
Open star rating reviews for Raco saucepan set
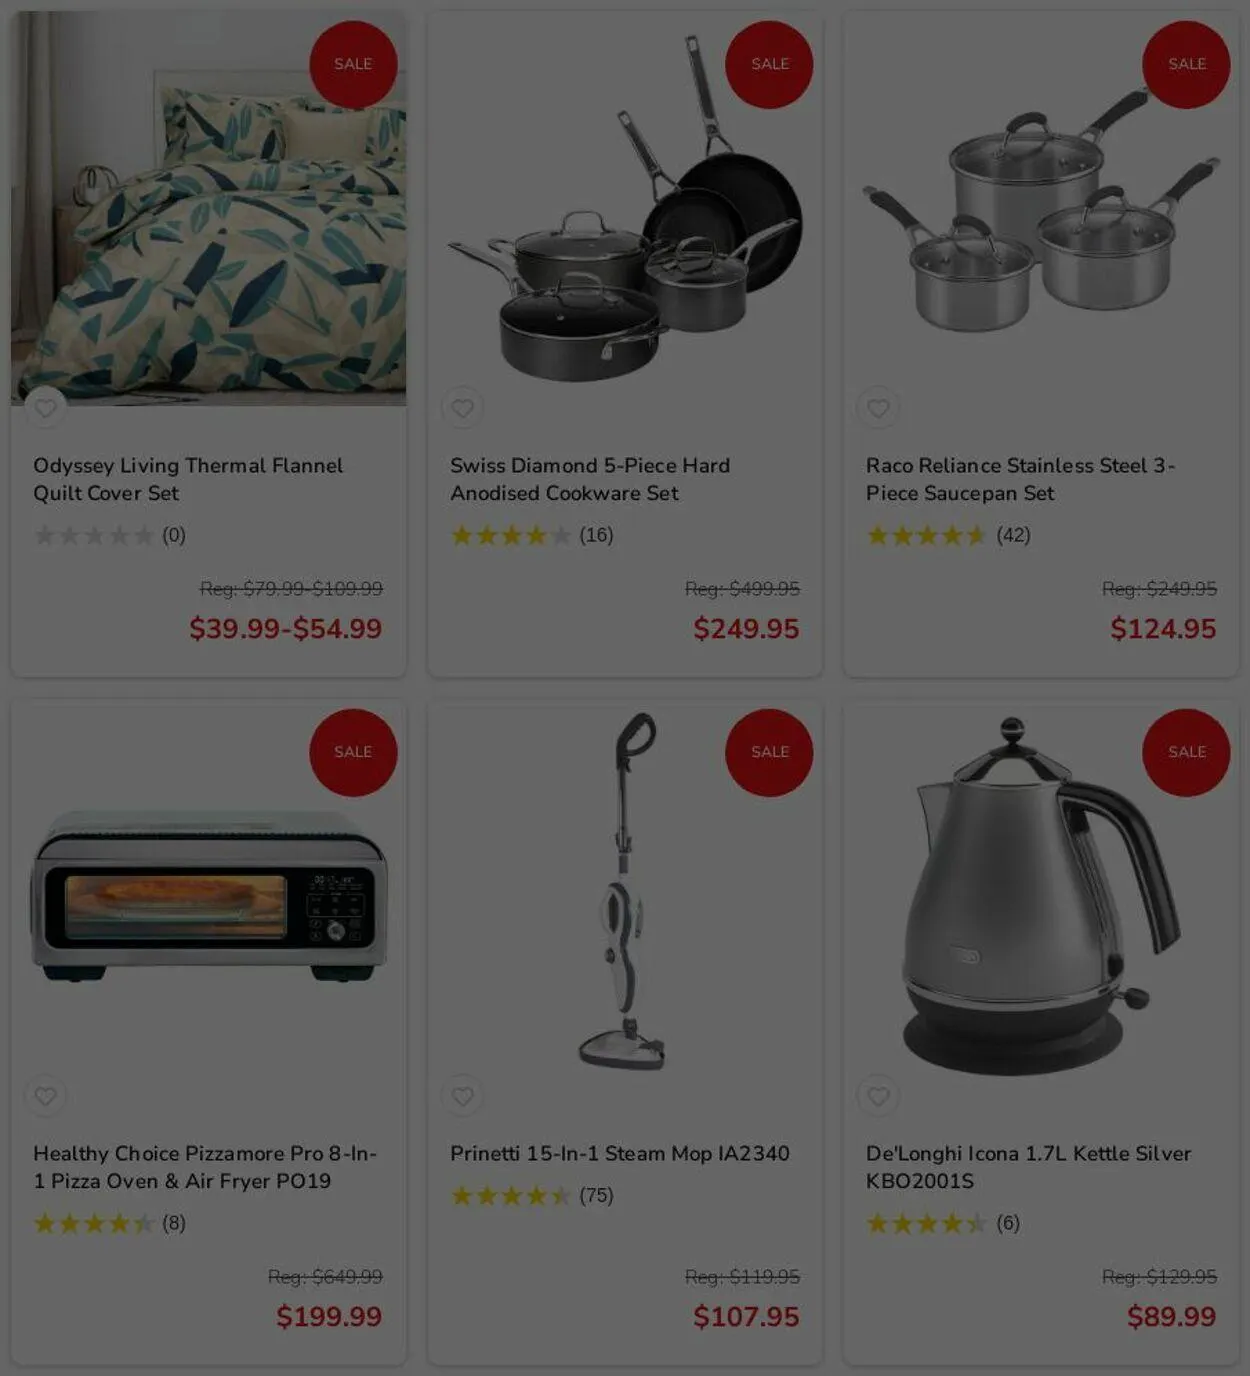point(948,535)
